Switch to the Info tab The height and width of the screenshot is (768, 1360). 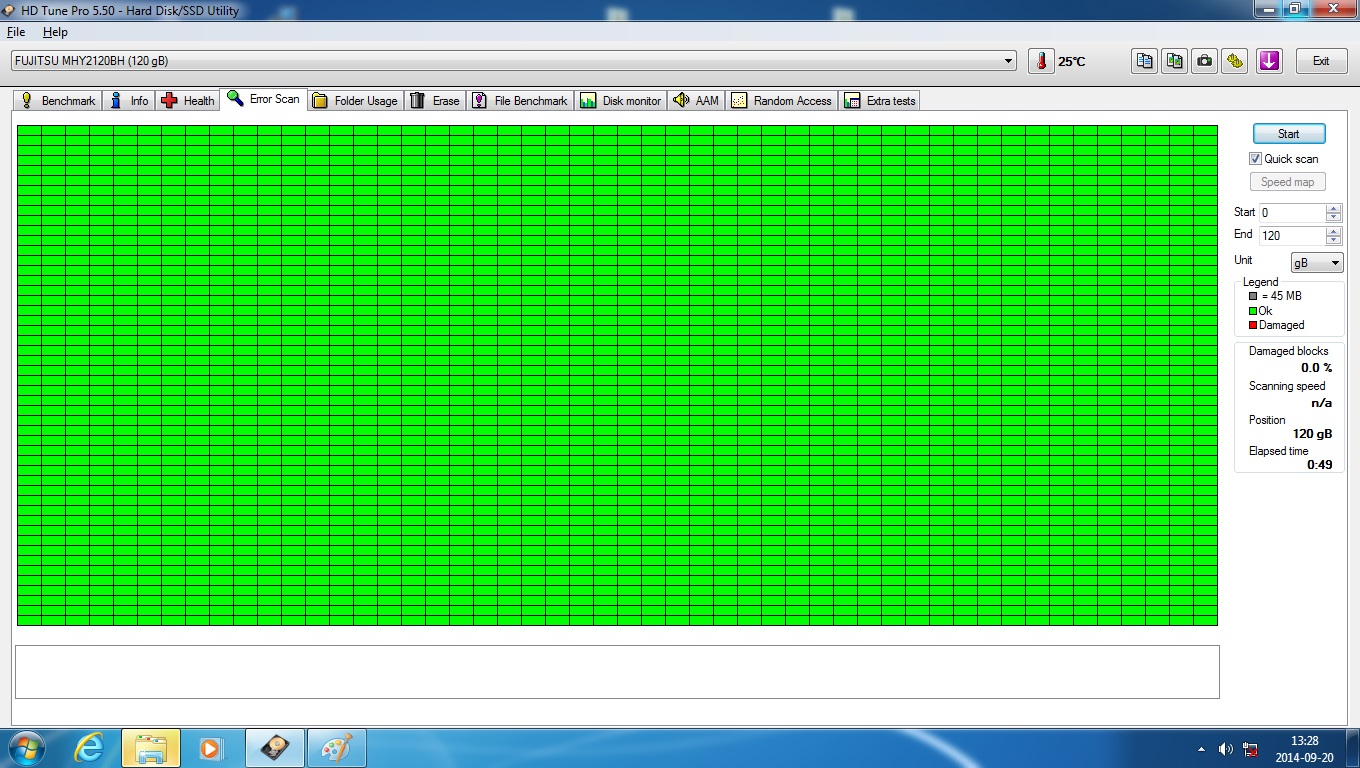pyautogui.click(x=129, y=101)
